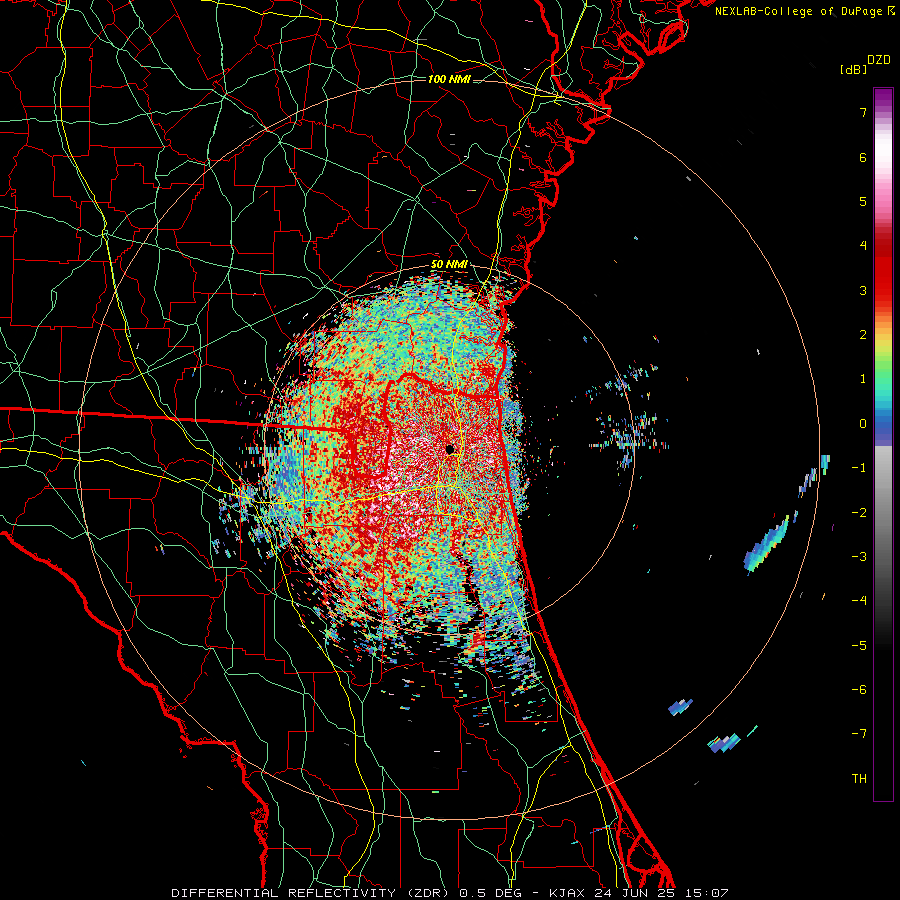Click the 0 value on the color scale
The height and width of the screenshot is (900, 900).
[x=863, y=424]
